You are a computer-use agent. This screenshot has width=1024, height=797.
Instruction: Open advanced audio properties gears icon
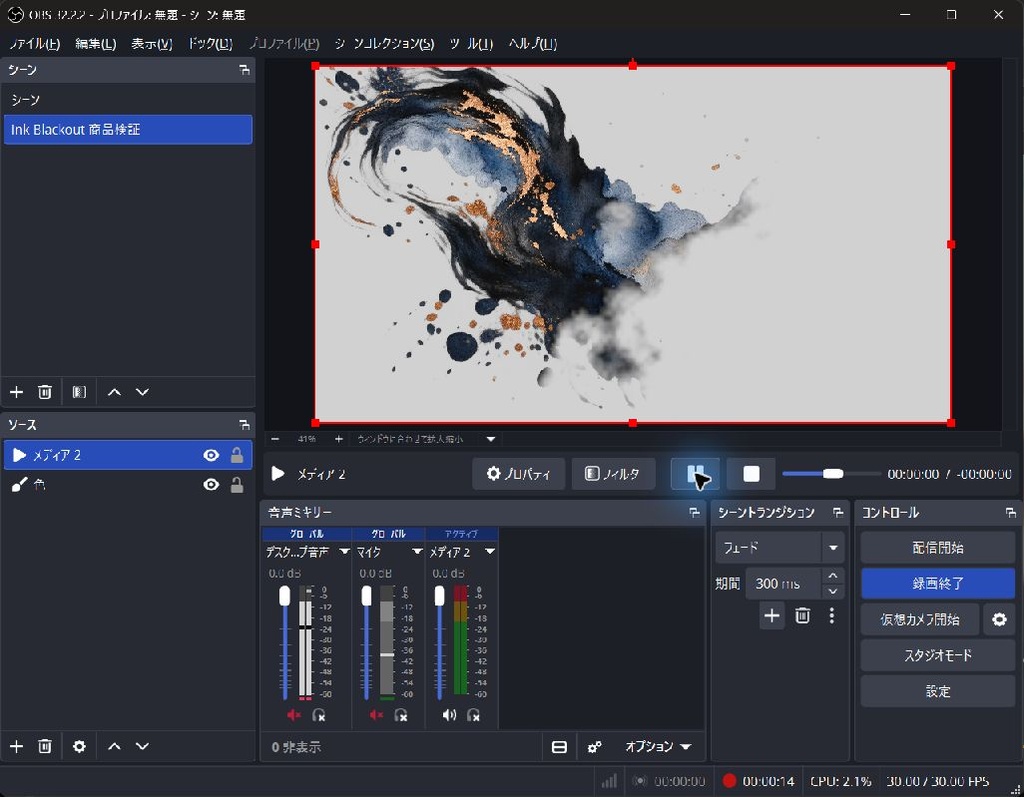594,747
